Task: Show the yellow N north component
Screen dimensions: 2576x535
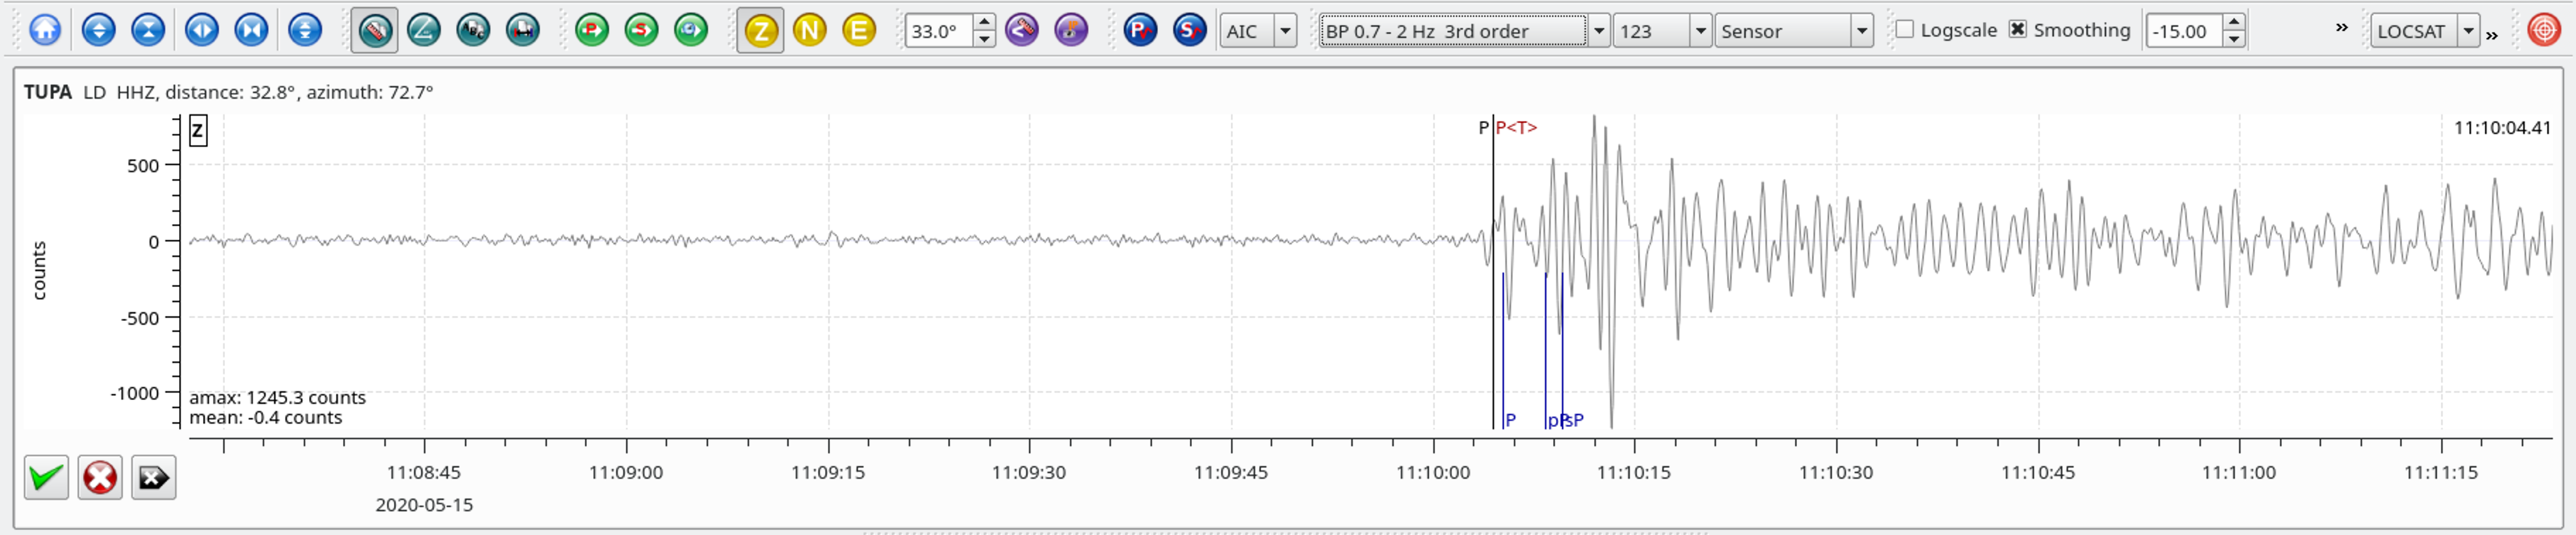Action: coord(810,30)
